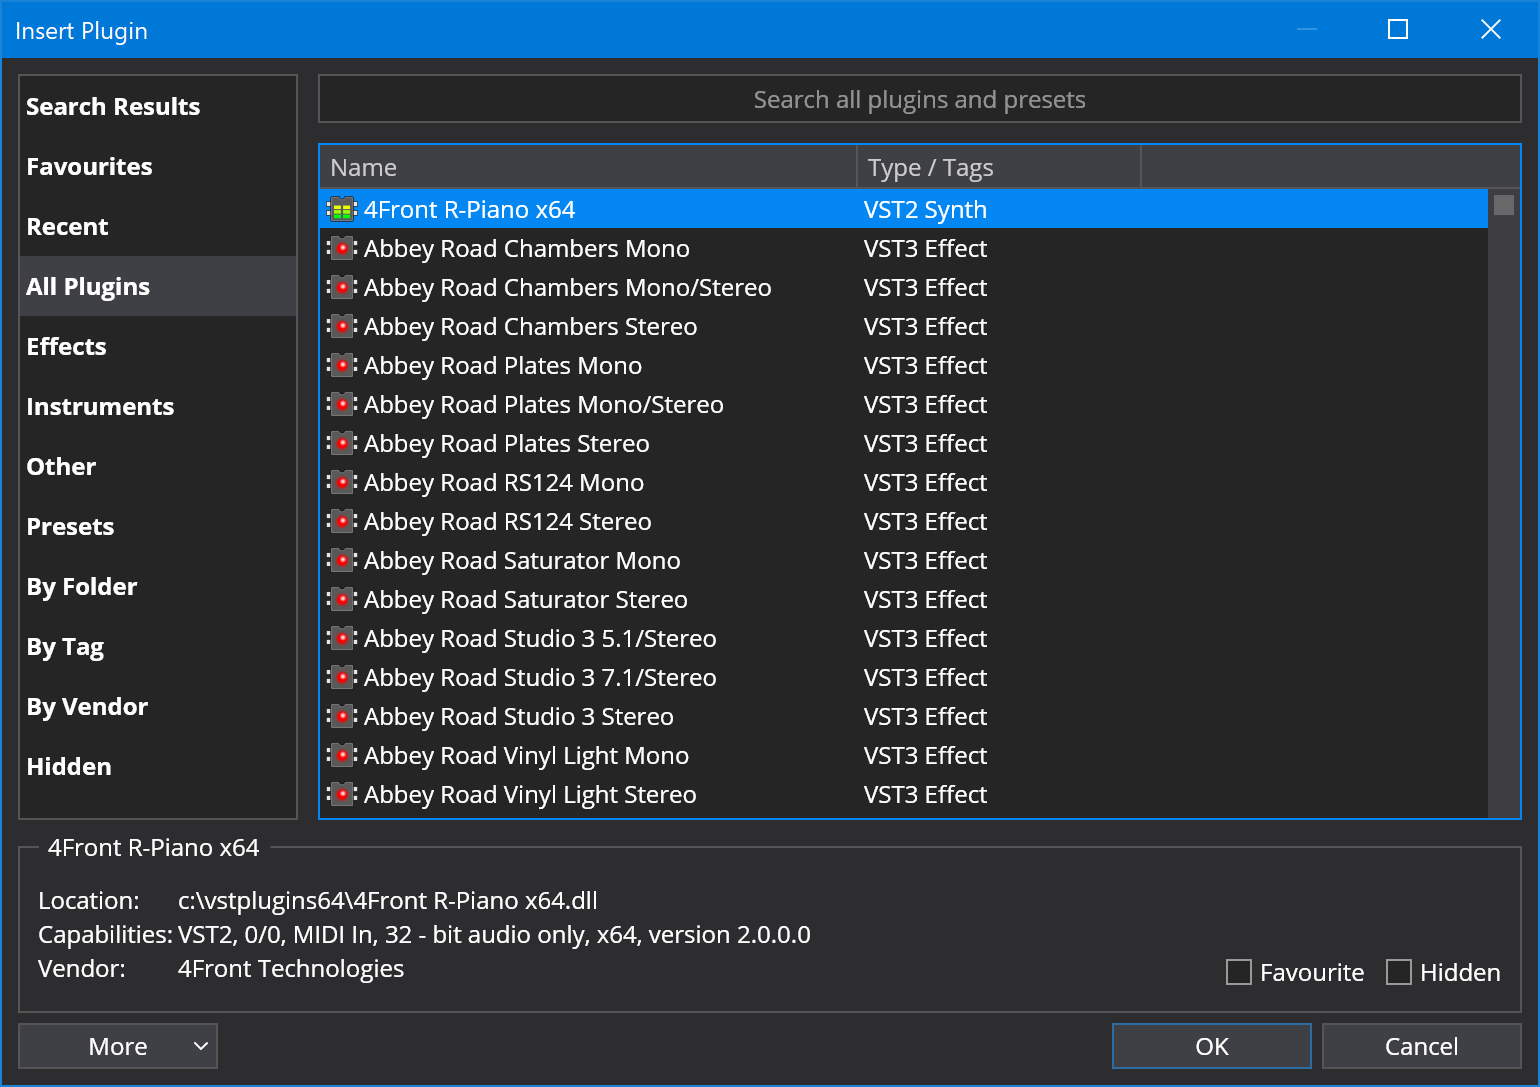Sort the list by Name column header
Image resolution: width=1540 pixels, height=1087 pixels.
click(588, 167)
